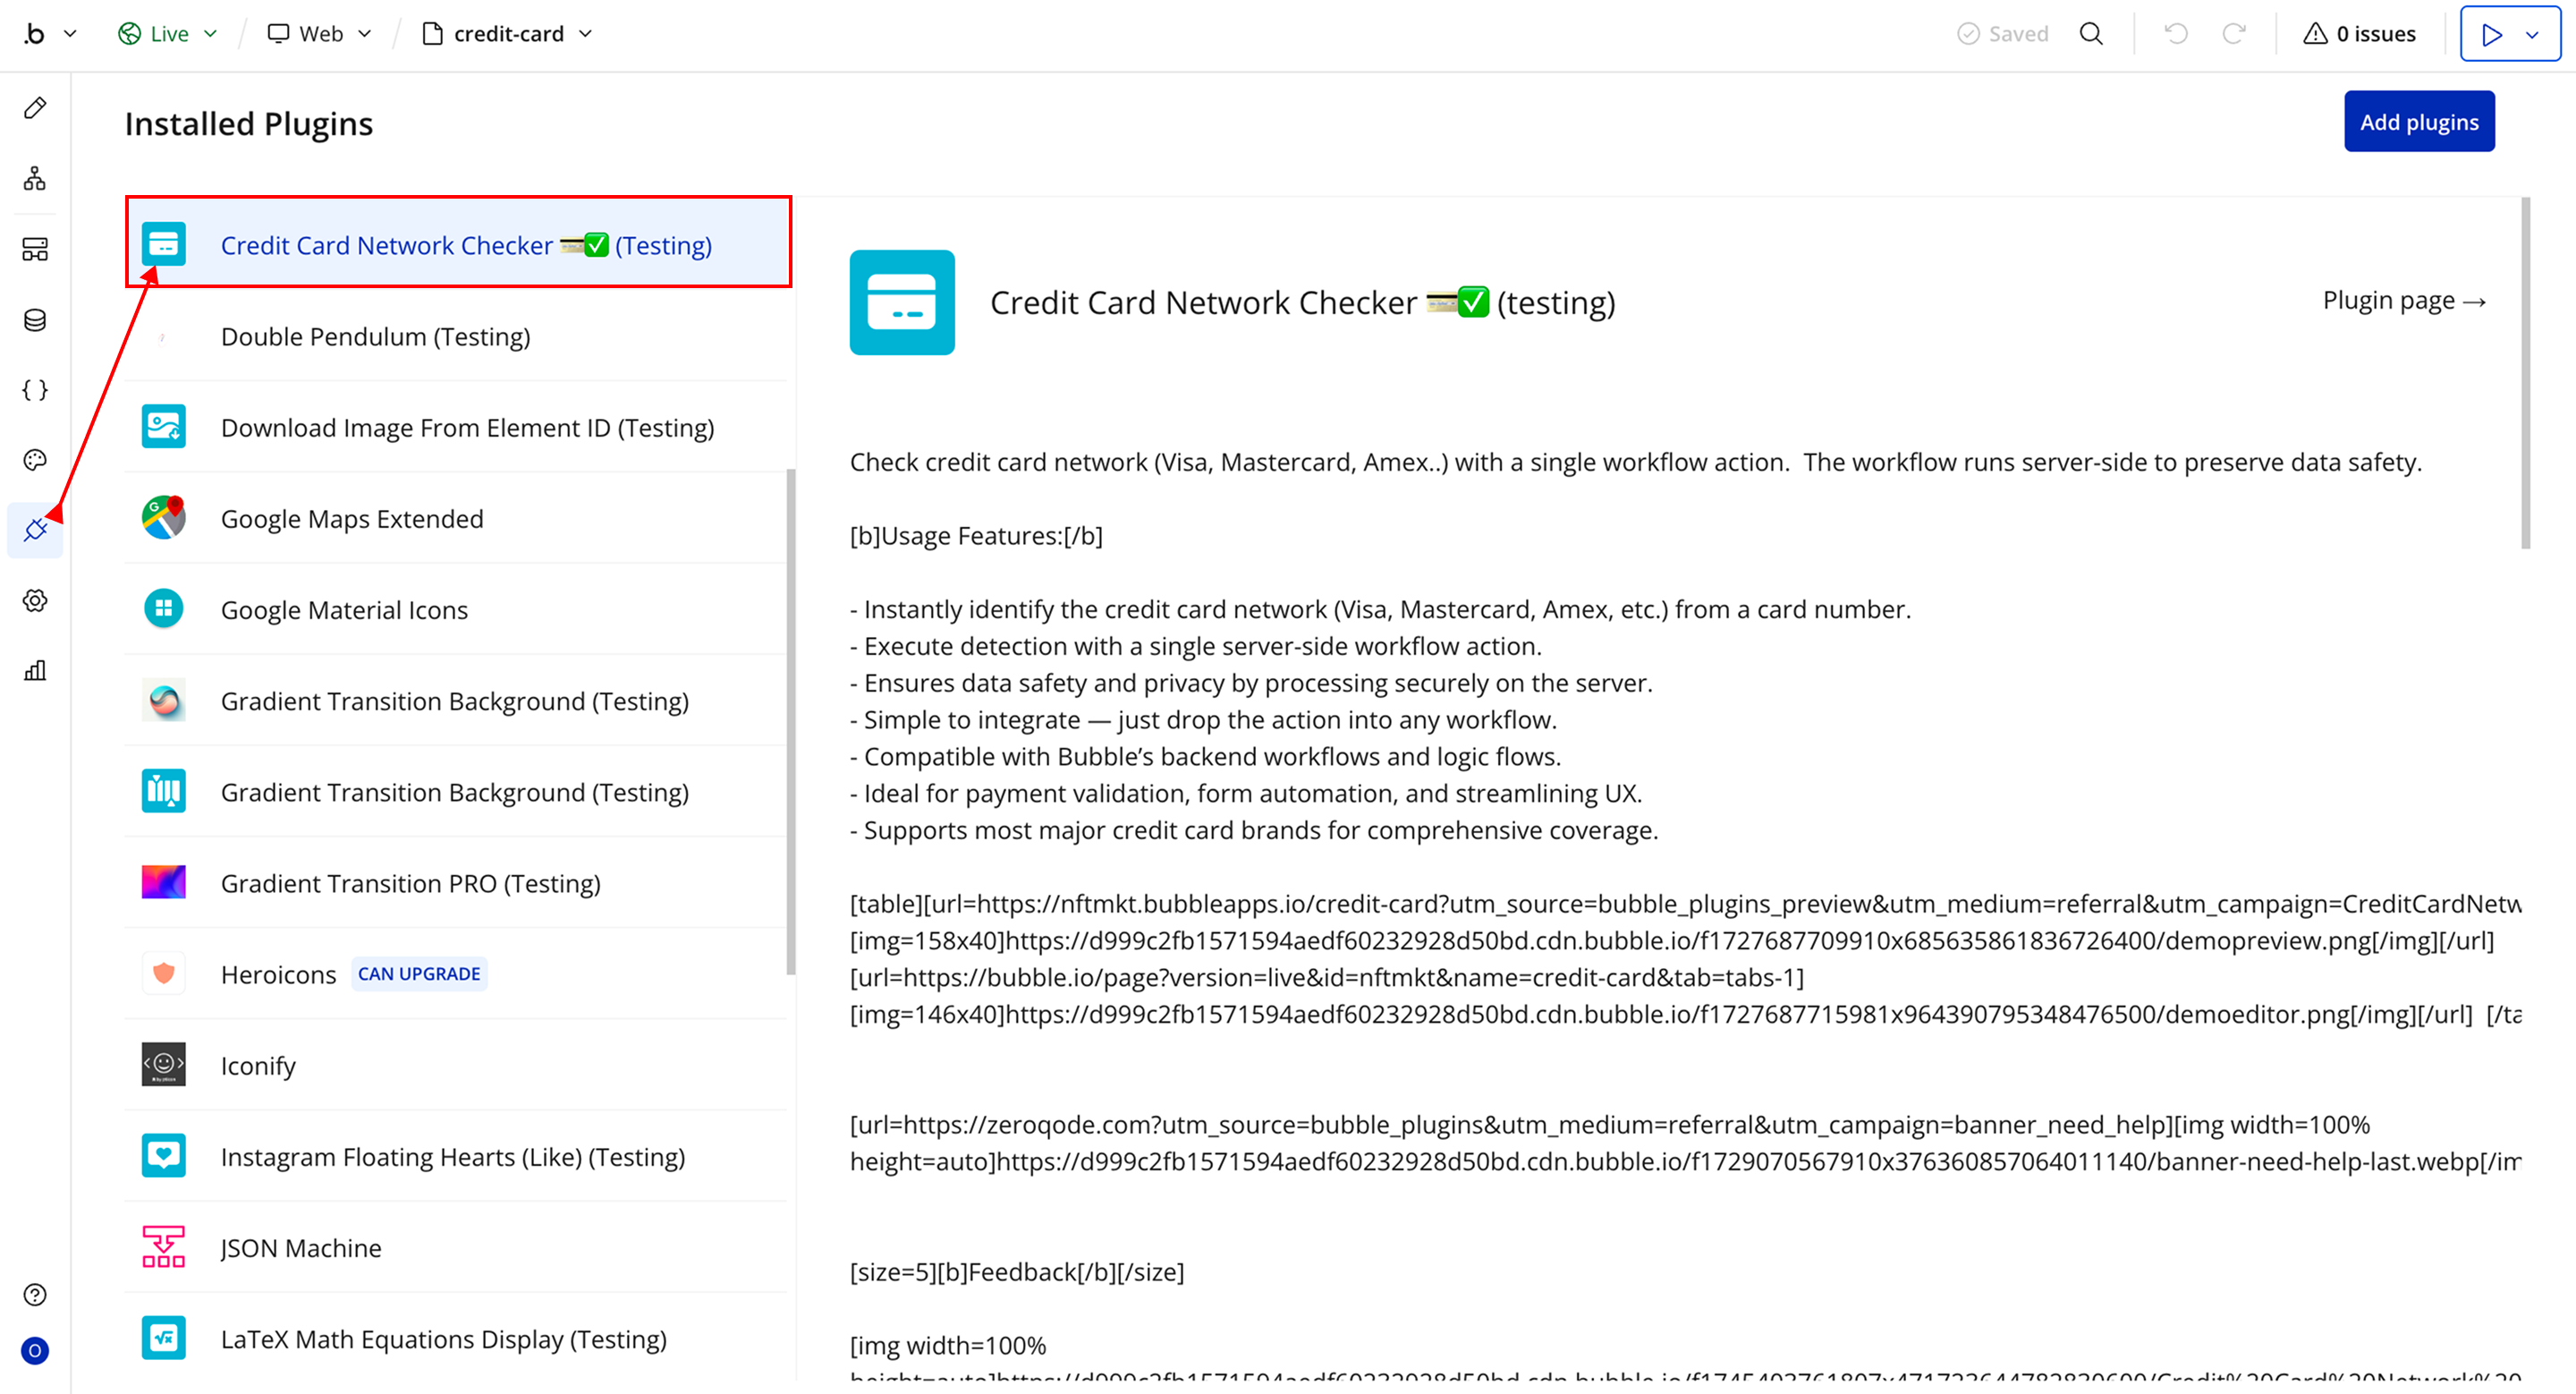Open the Settings gear in sidebar
The image size is (2576, 1394).
35,601
